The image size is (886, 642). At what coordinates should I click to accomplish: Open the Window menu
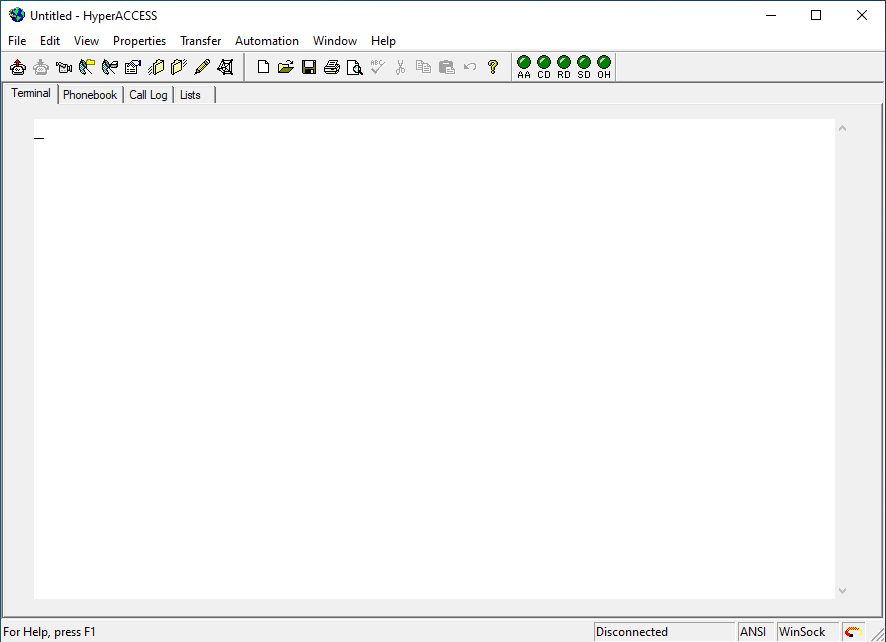335,41
